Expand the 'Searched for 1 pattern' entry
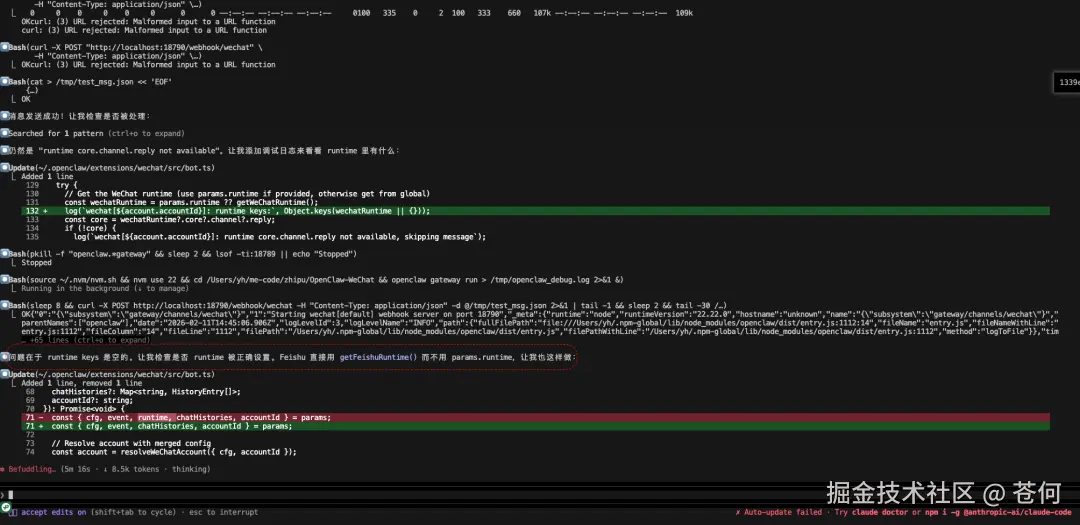This screenshot has height=525, width=1080. coord(96,133)
